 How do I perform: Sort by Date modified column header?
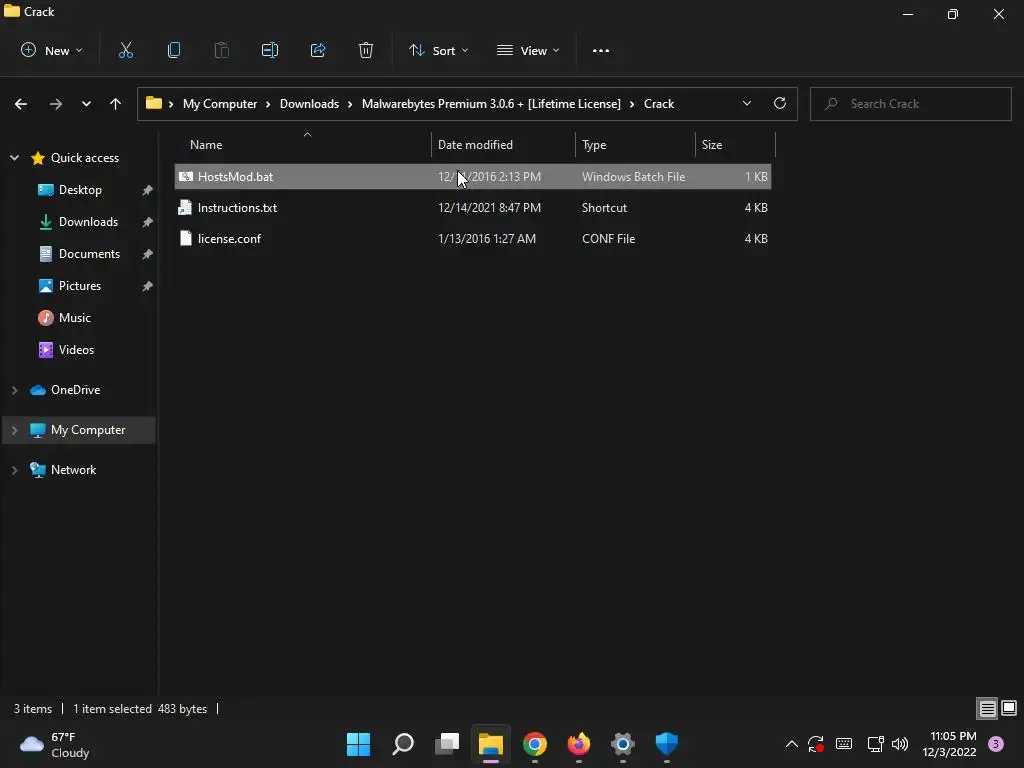click(x=503, y=145)
